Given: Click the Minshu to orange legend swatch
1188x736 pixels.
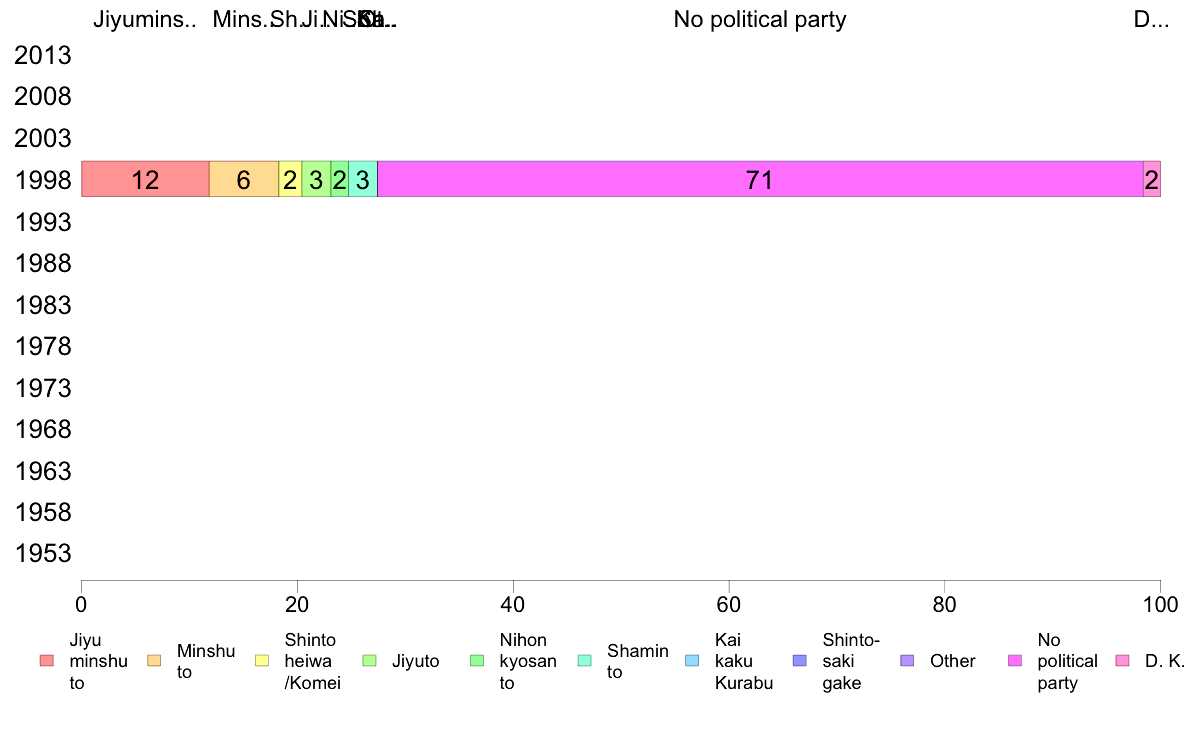Looking at the screenshot, I should 155,661.
